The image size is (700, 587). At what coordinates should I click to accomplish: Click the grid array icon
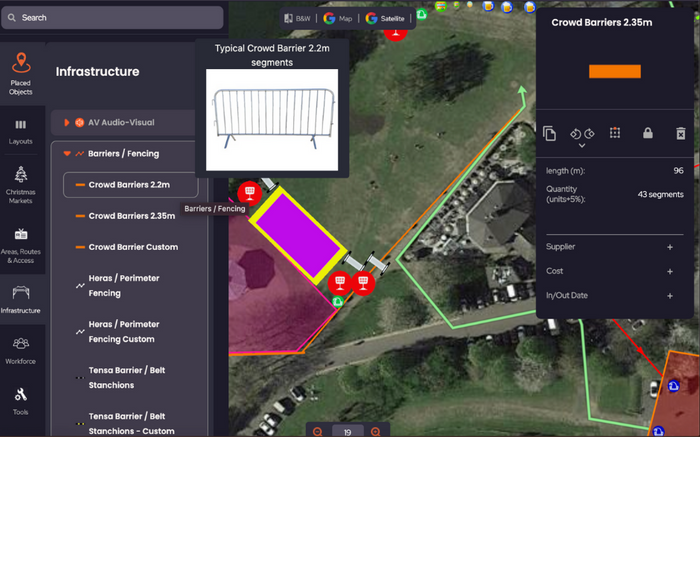615,133
